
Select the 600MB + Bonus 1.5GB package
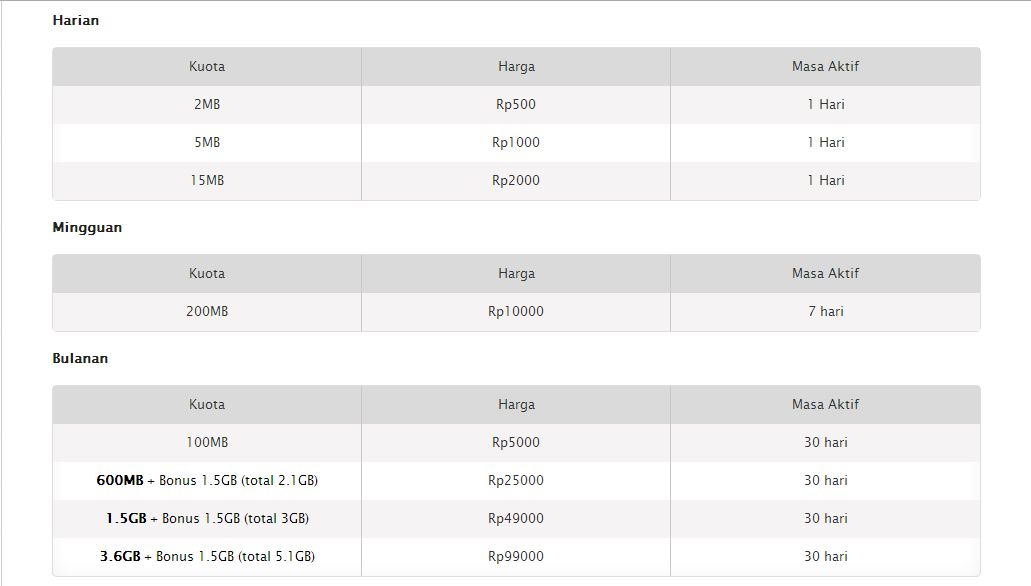[207, 481]
